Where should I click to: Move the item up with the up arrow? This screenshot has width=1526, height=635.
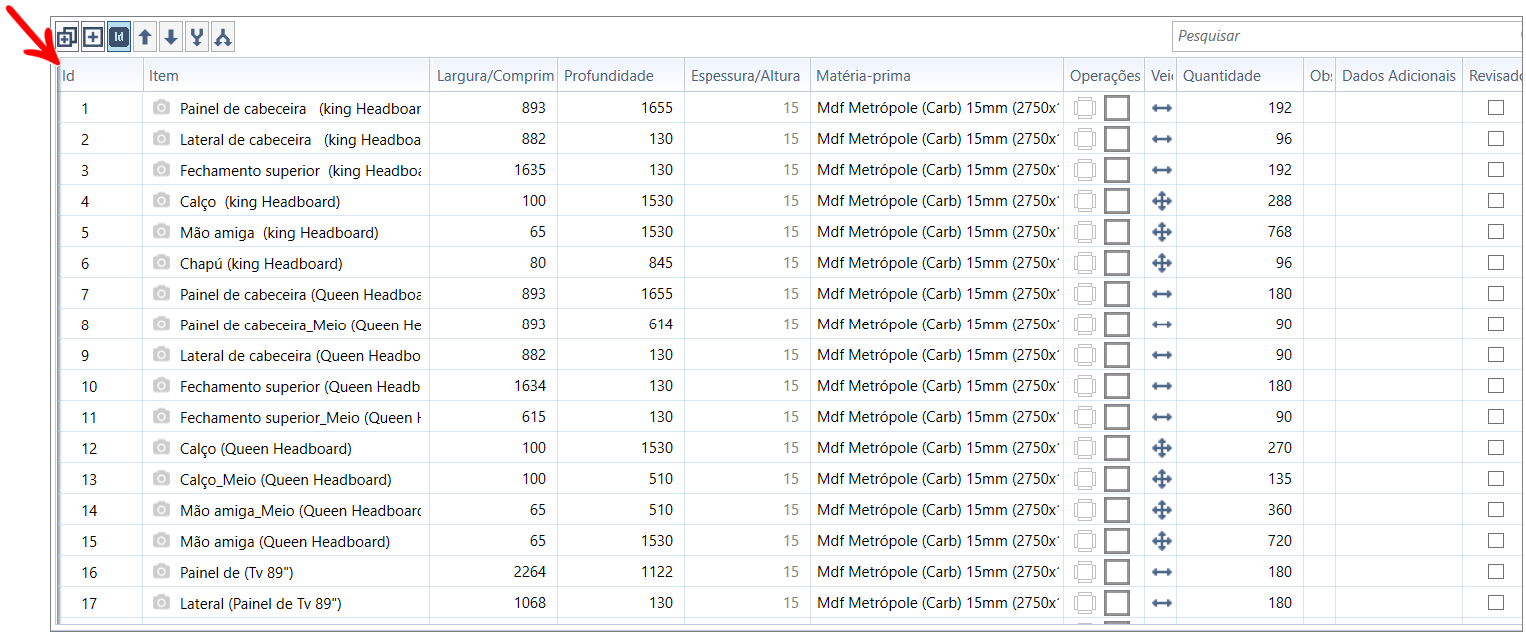coord(145,37)
